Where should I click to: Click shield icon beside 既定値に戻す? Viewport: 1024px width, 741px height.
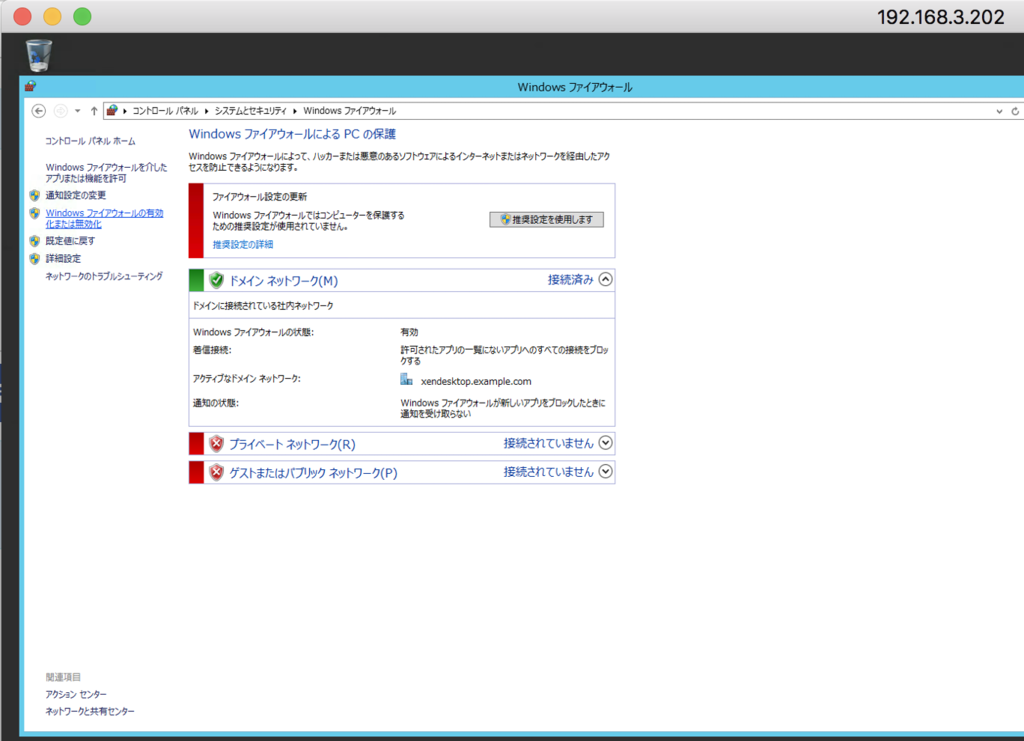[x=35, y=241]
